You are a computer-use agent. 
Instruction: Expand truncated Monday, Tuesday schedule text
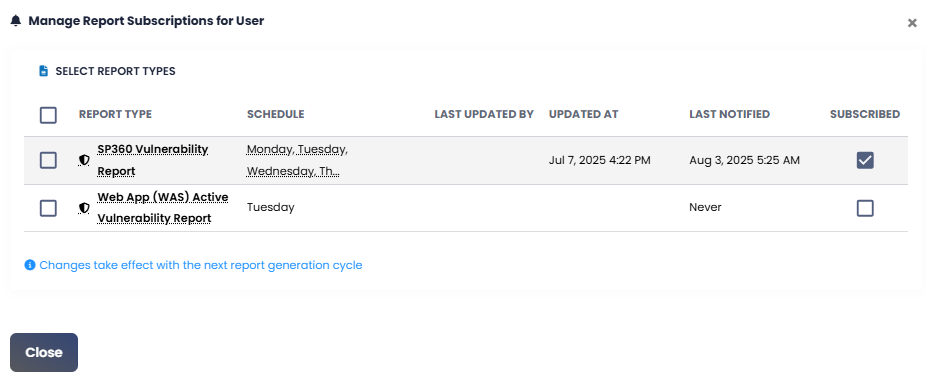click(297, 160)
